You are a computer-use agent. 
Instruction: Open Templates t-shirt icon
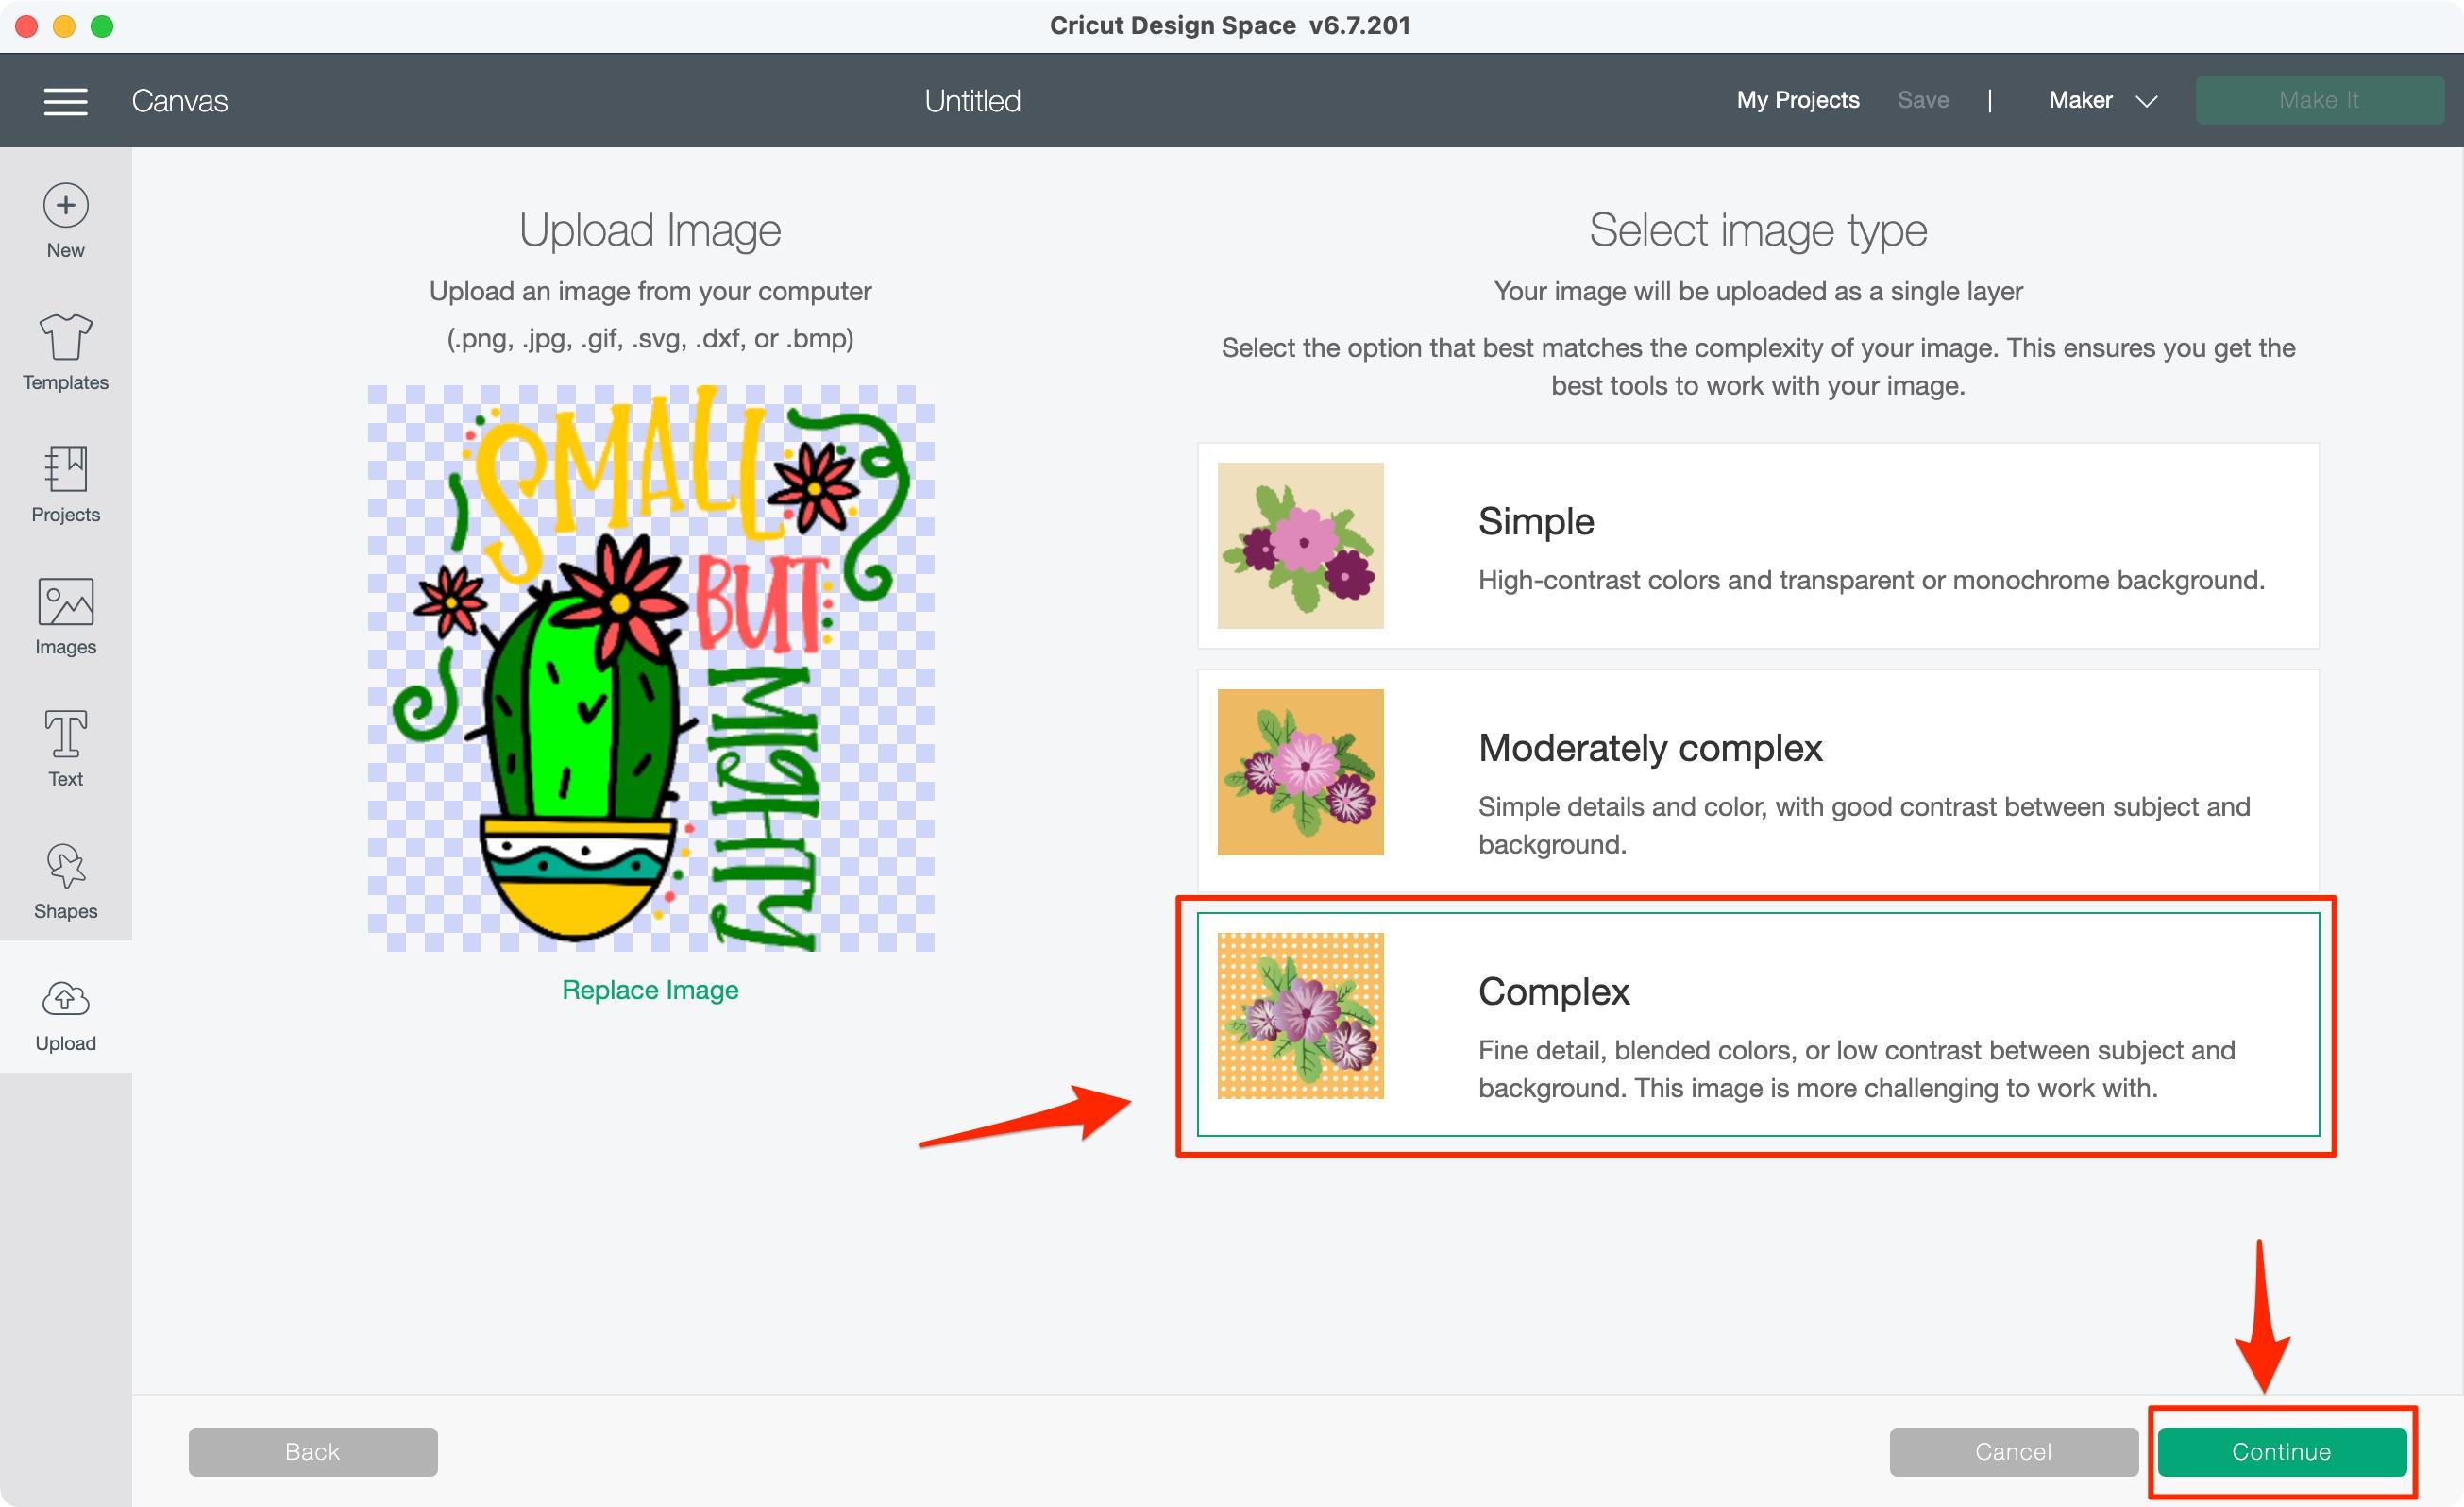(65, 337)
